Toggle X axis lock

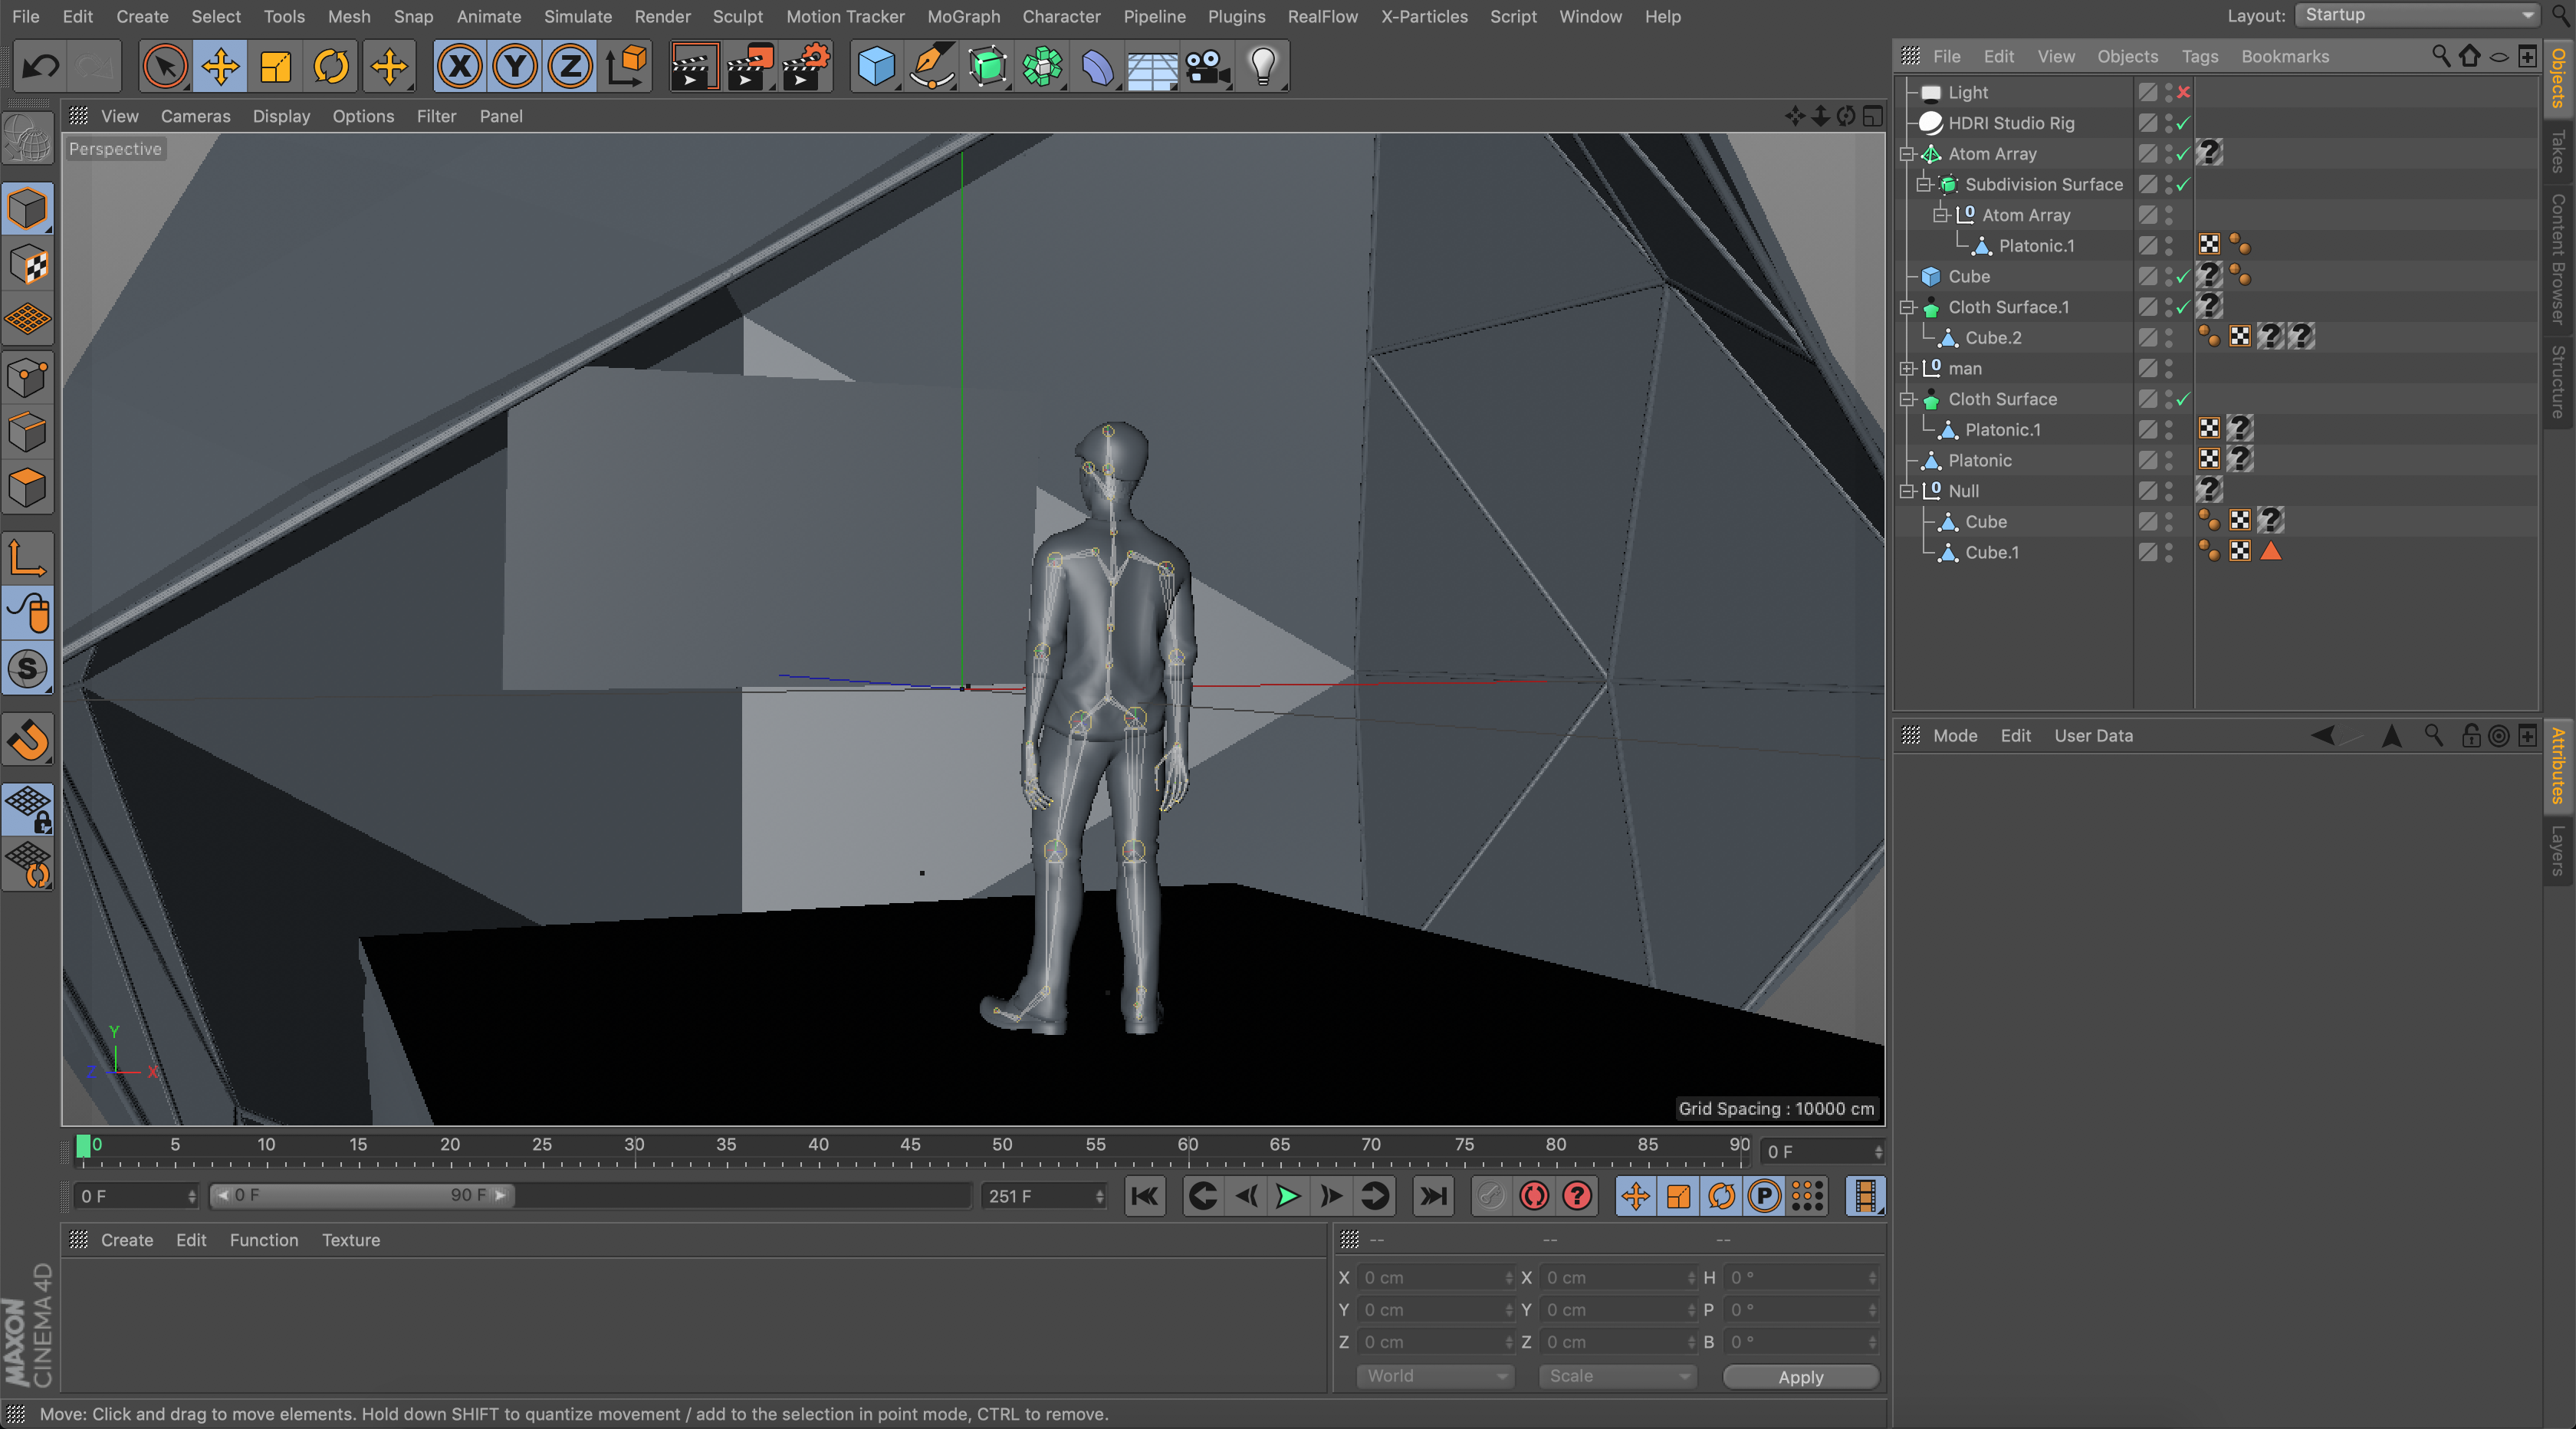pyautogui.click(x=460, y=67)
